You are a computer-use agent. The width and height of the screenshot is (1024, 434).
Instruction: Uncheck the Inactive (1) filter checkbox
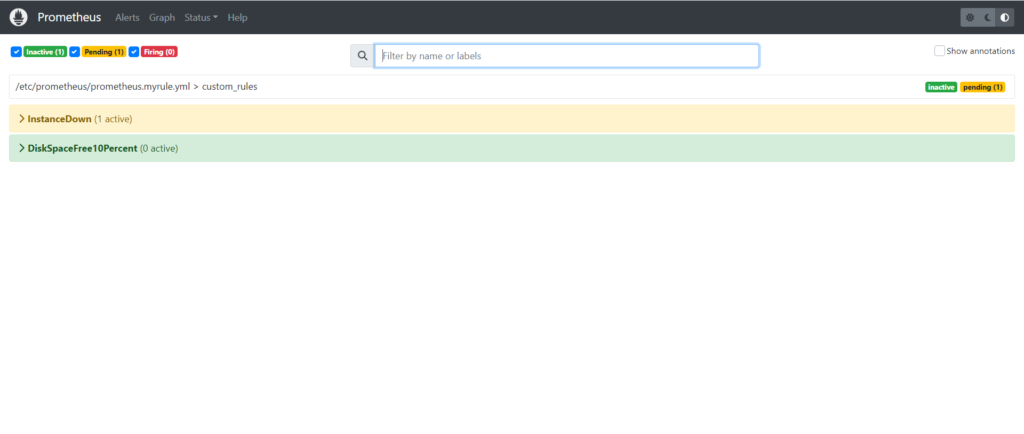16,52
